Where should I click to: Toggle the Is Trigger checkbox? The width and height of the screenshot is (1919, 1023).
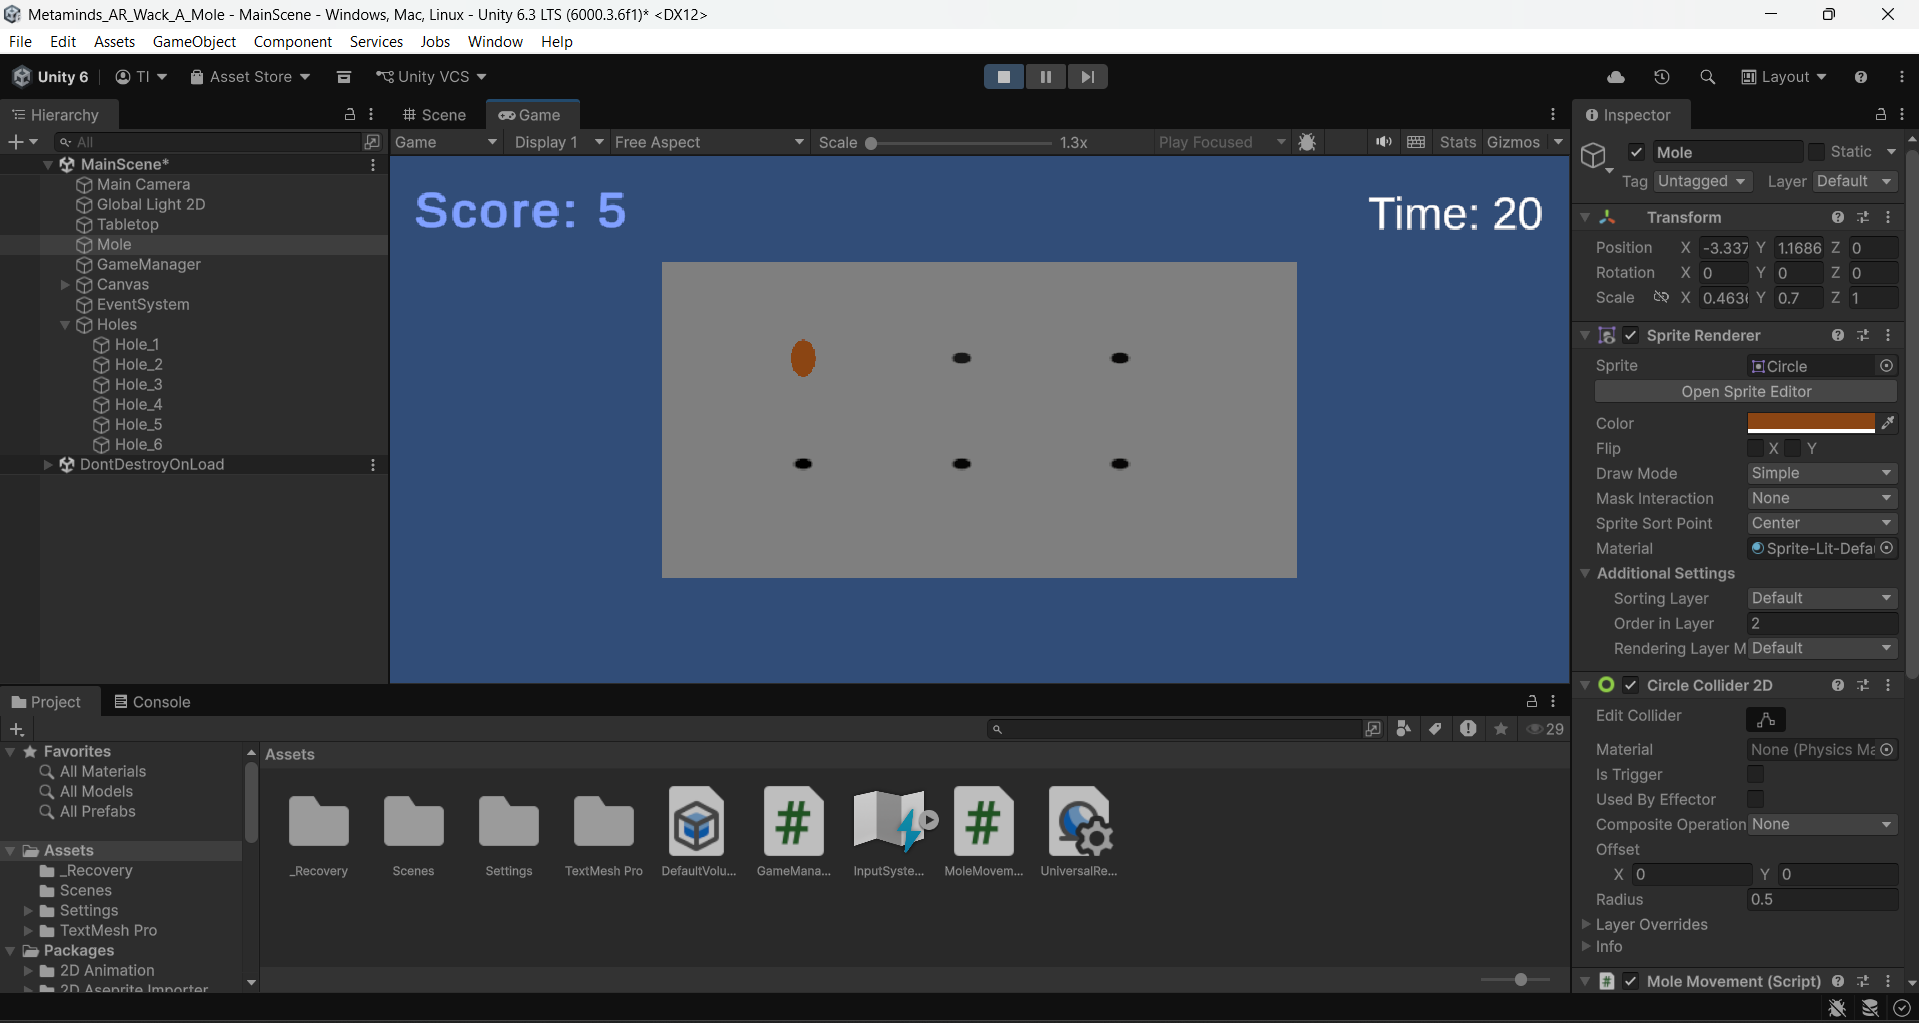[1755, 774]
